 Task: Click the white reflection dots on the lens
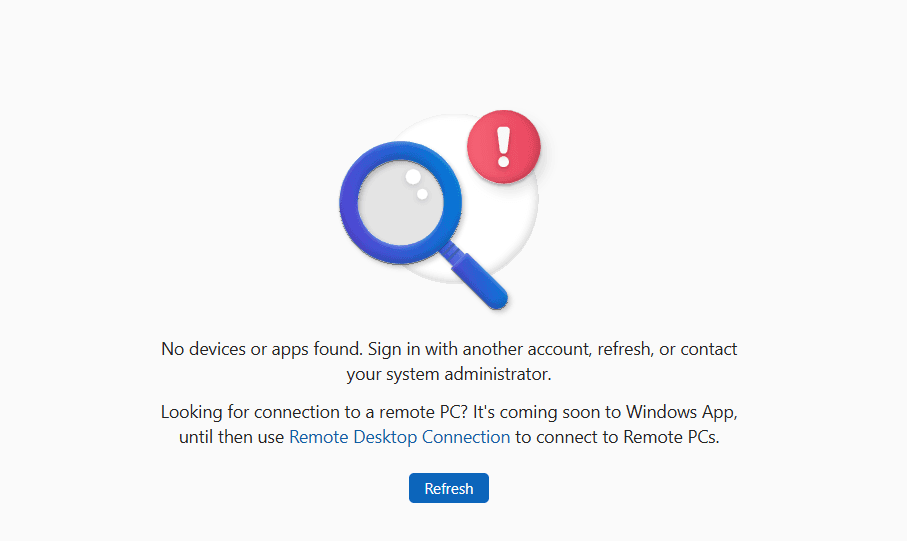[415, 182]
